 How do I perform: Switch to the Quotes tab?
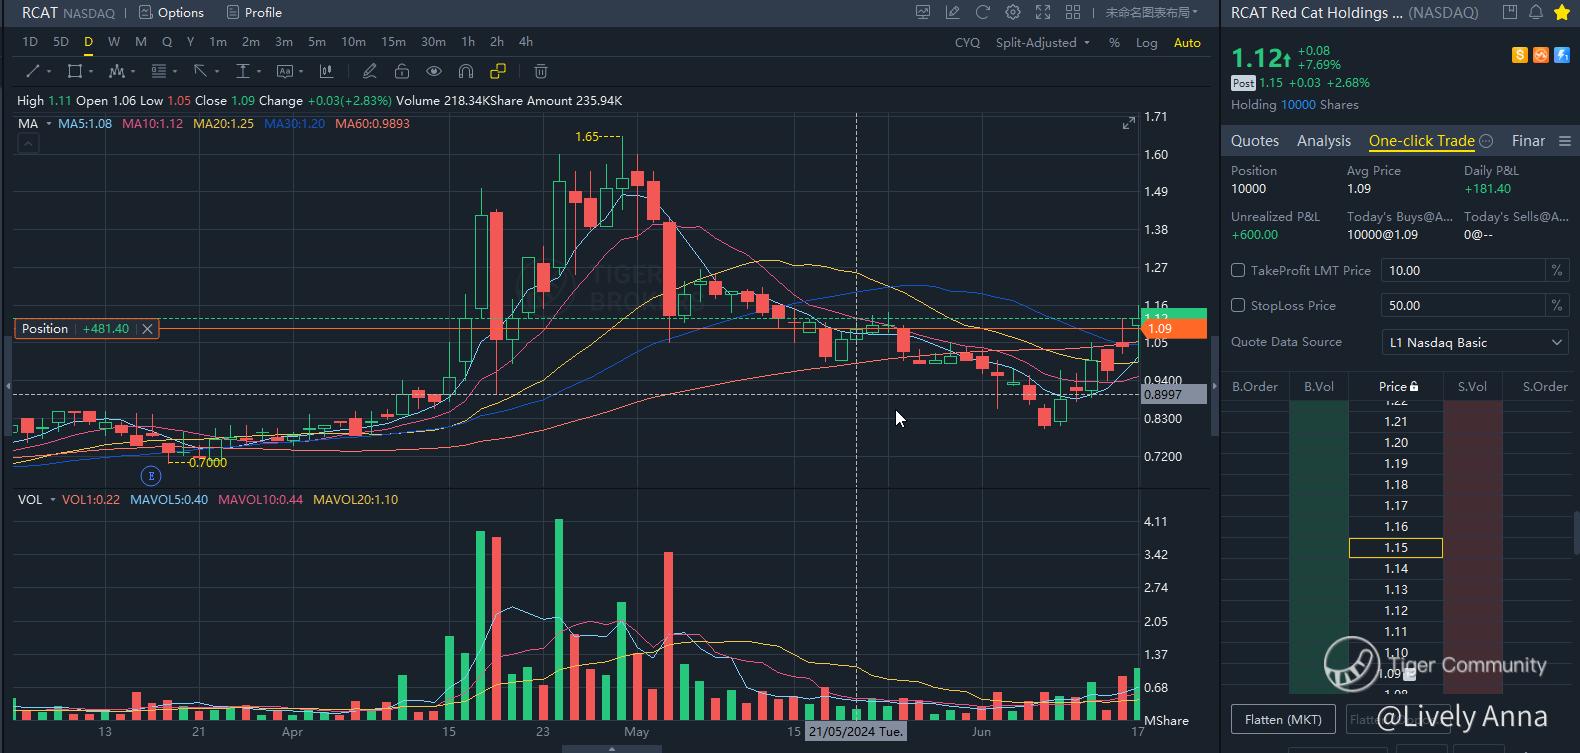[x=1255, y=141]
